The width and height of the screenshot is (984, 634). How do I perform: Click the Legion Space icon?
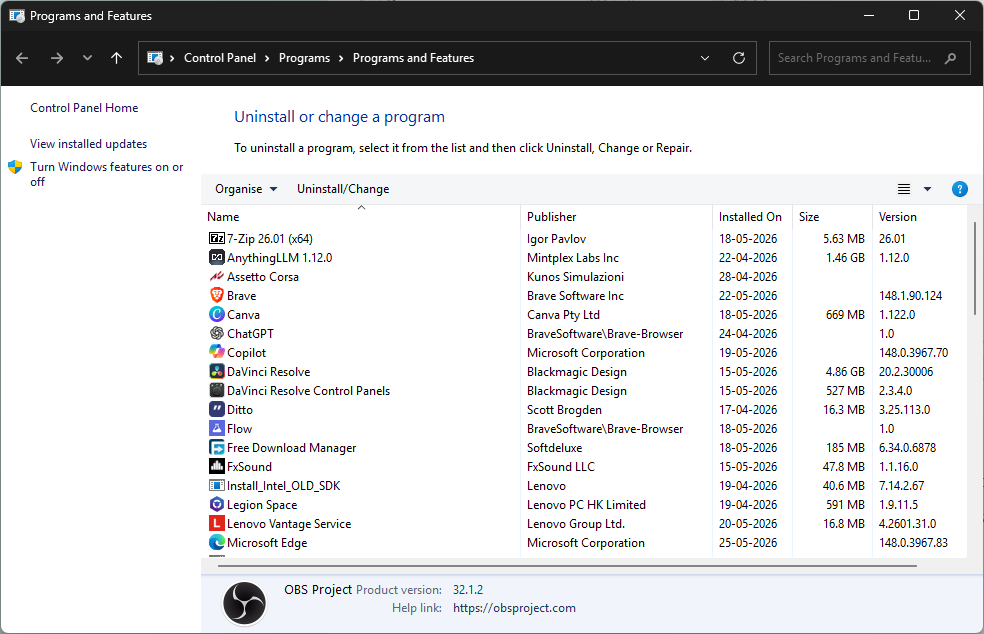(x=217, y=504)
